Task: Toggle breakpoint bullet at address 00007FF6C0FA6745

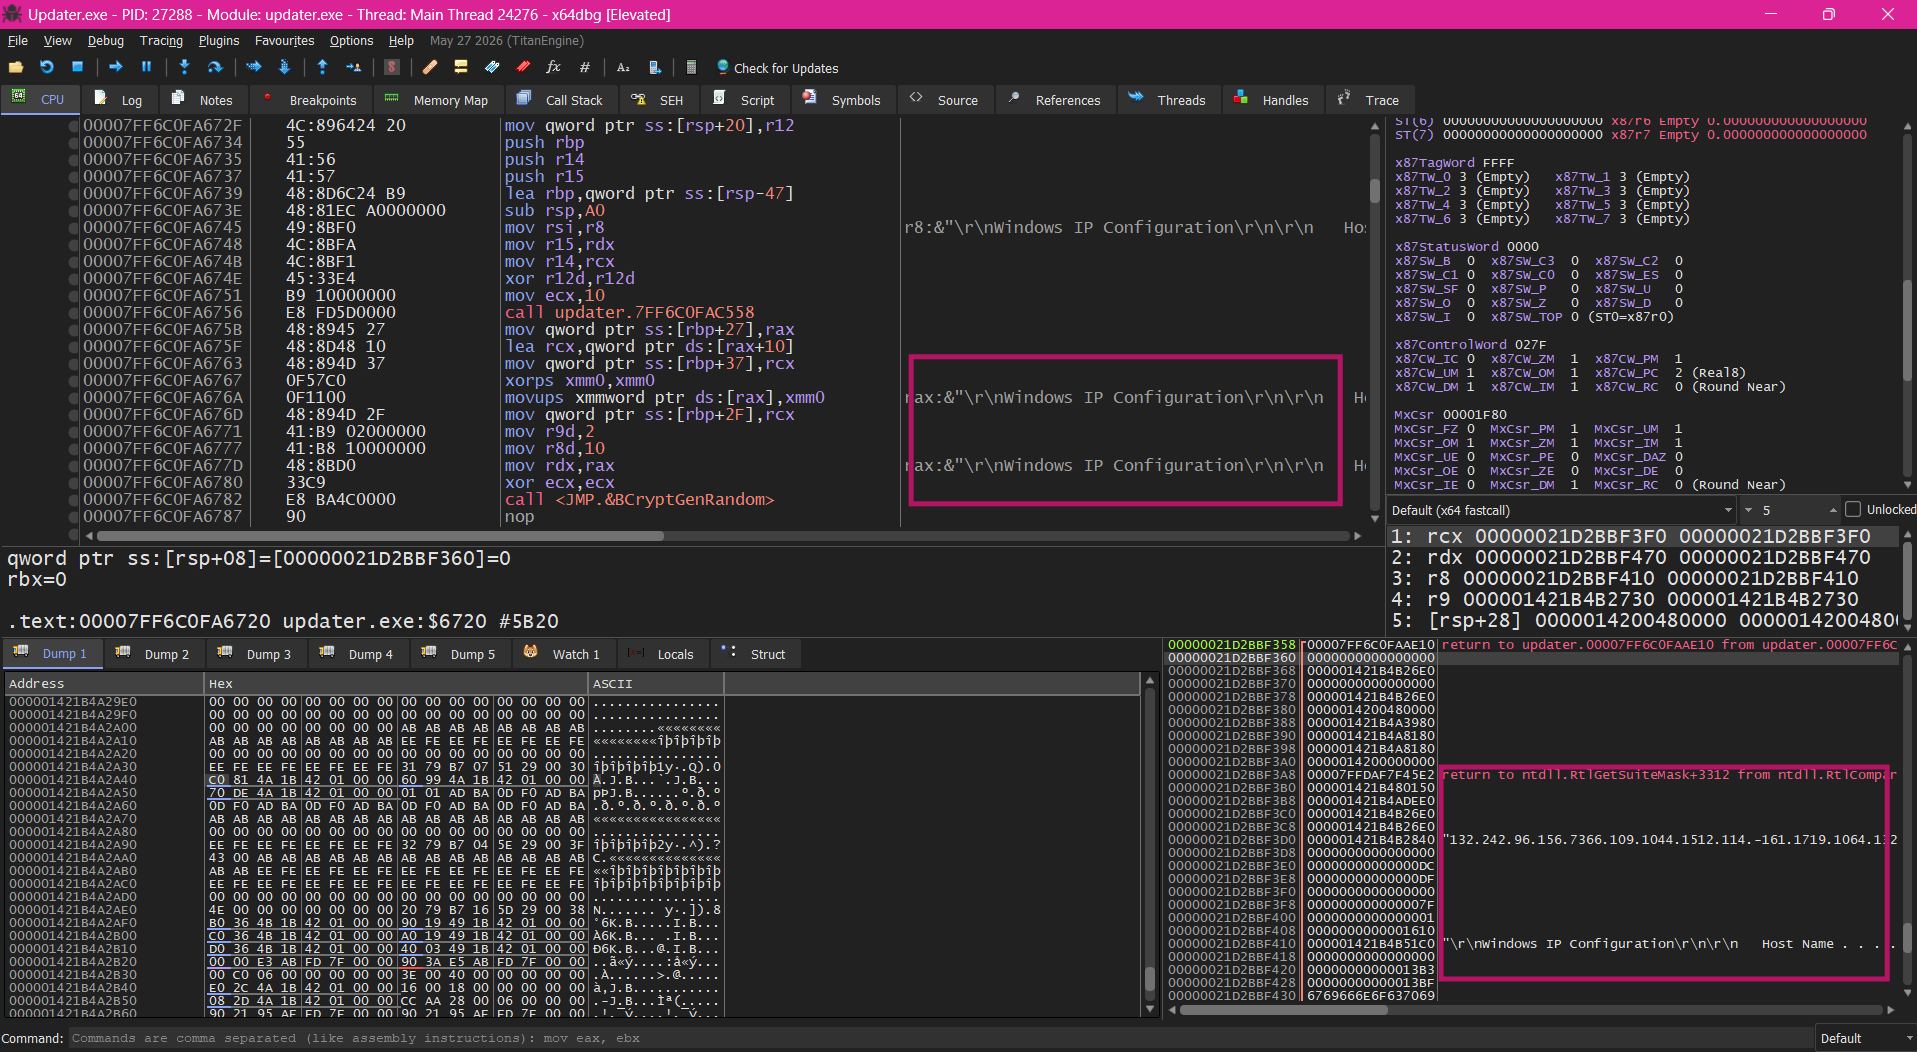Action: [73, 227]
